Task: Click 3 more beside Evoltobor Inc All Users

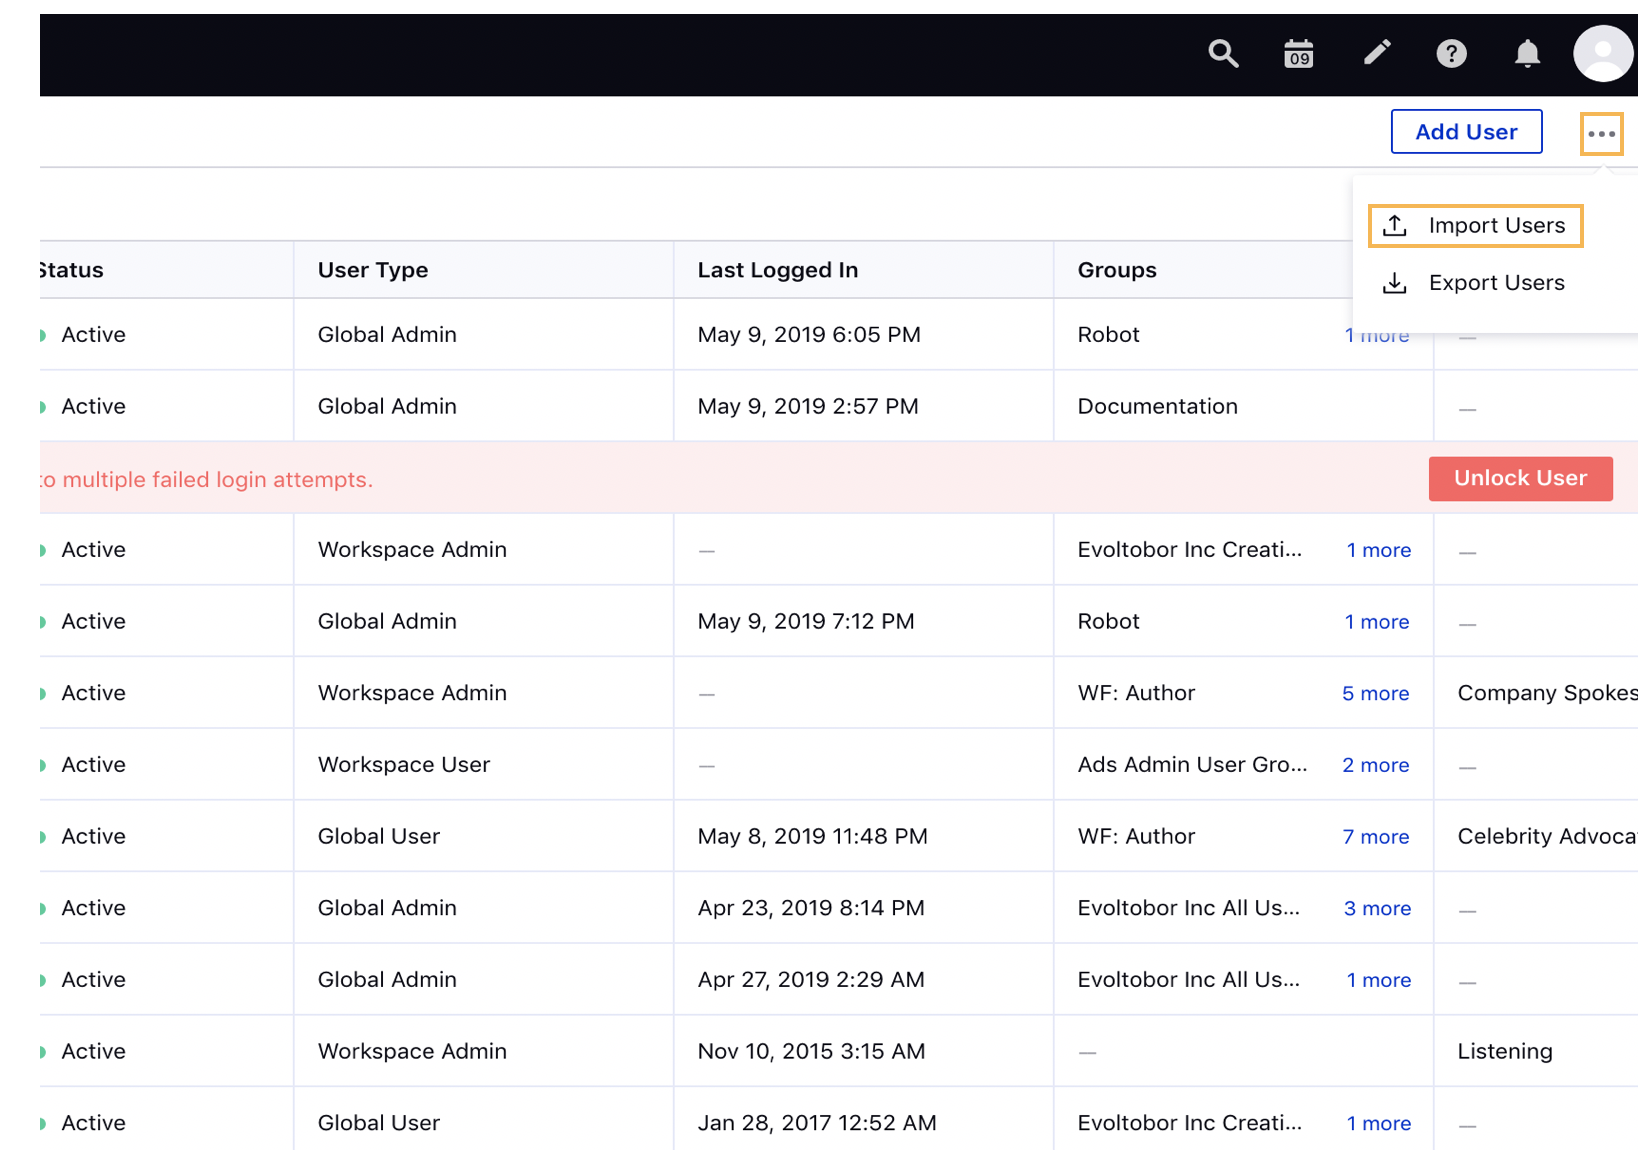Action: click(1377, 908)
